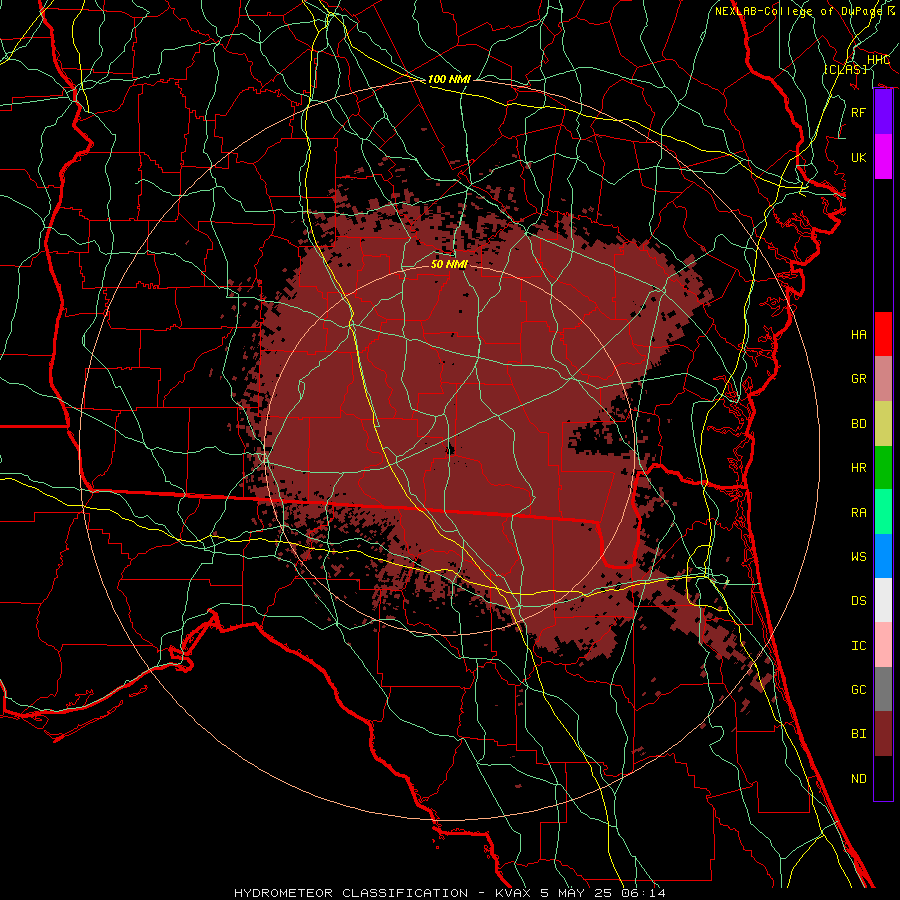
Task: Click the HYDROMETEOR CLASSIFICATION title text
Action: click(351, 893)
